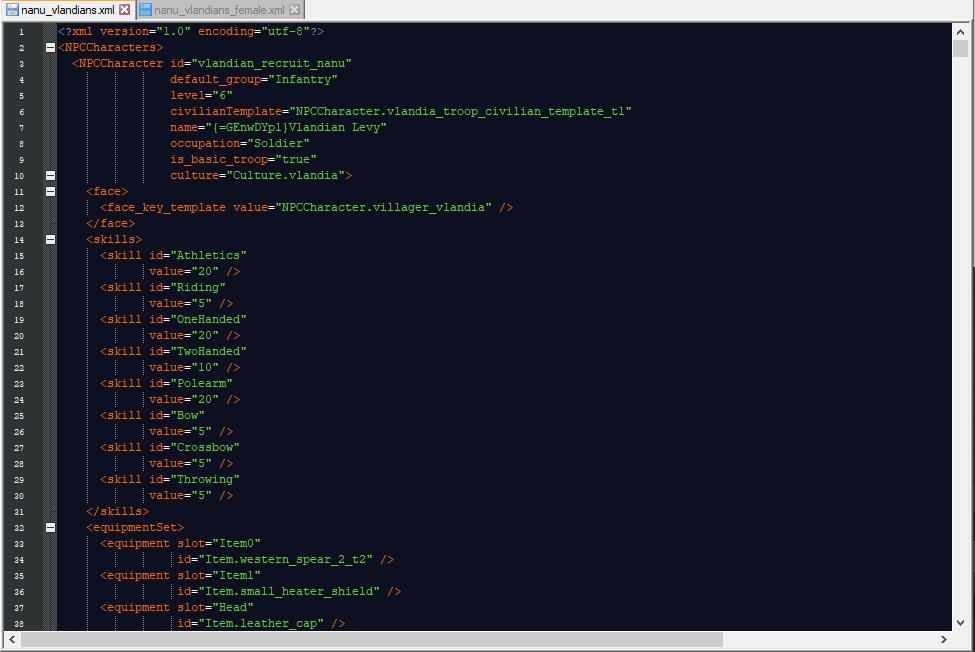
Task: Collapse the face block fold marker
Action: pos(50,191)
